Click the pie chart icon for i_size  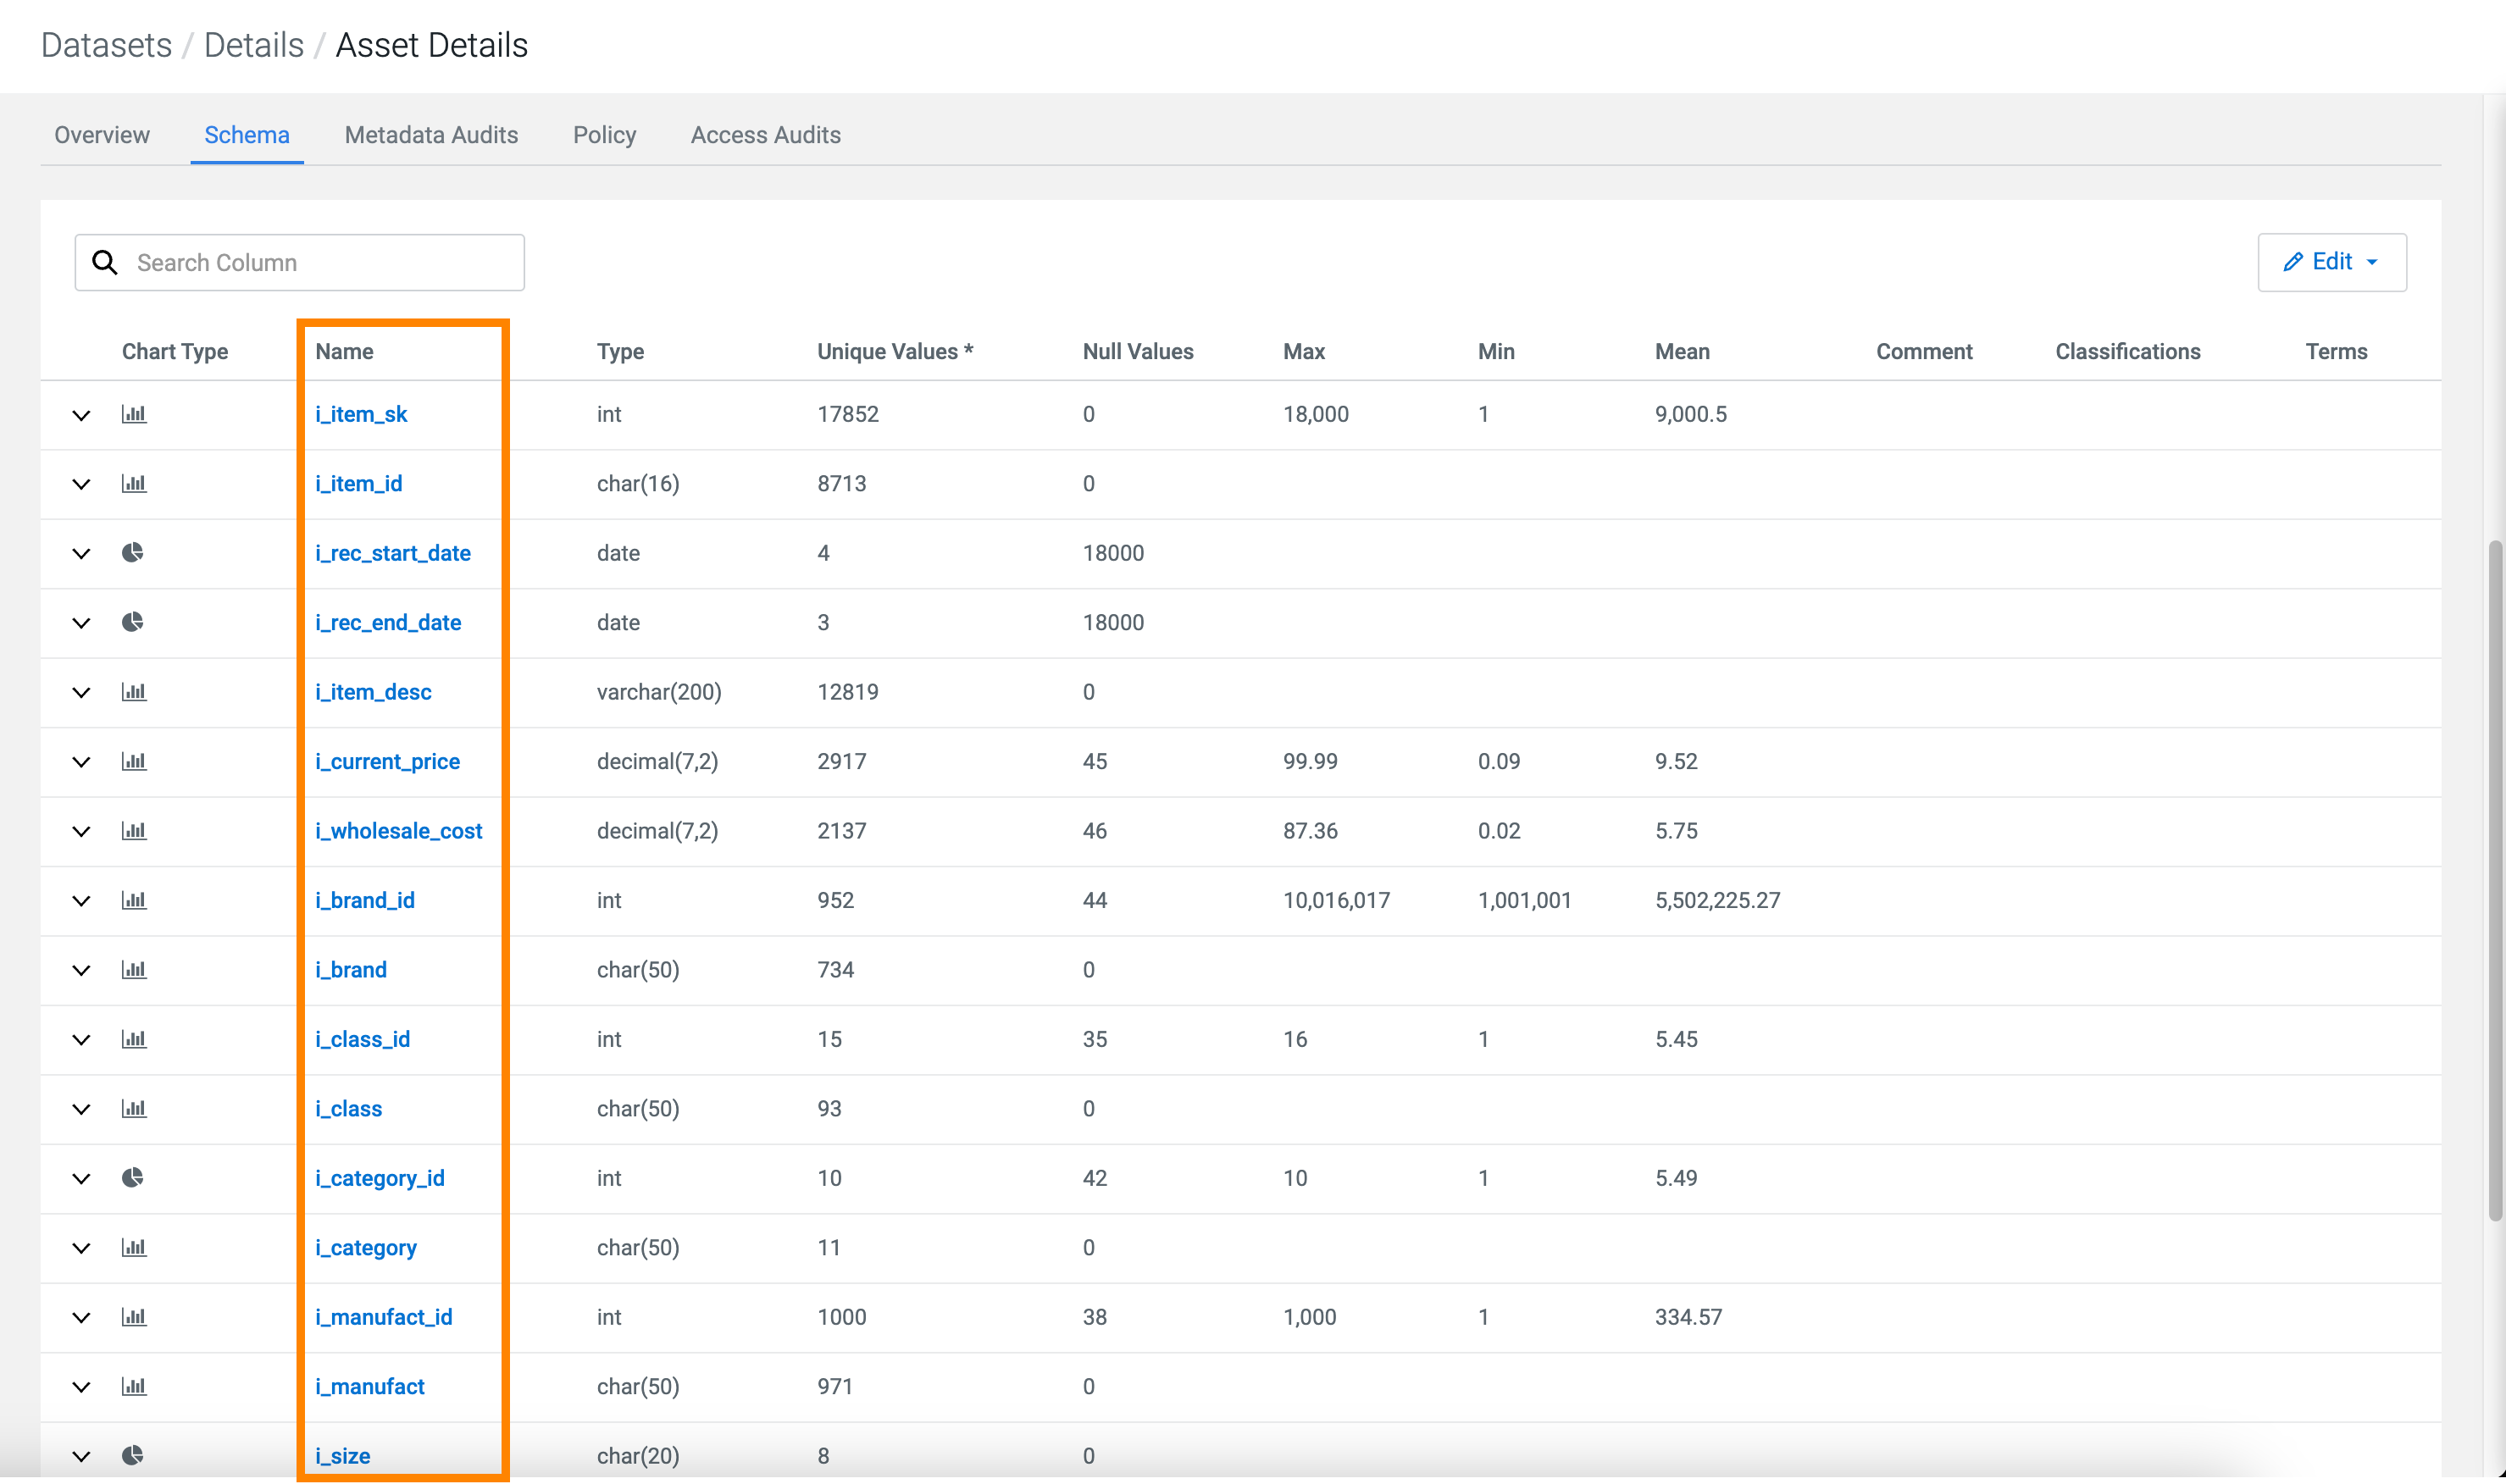(133, 1455)
